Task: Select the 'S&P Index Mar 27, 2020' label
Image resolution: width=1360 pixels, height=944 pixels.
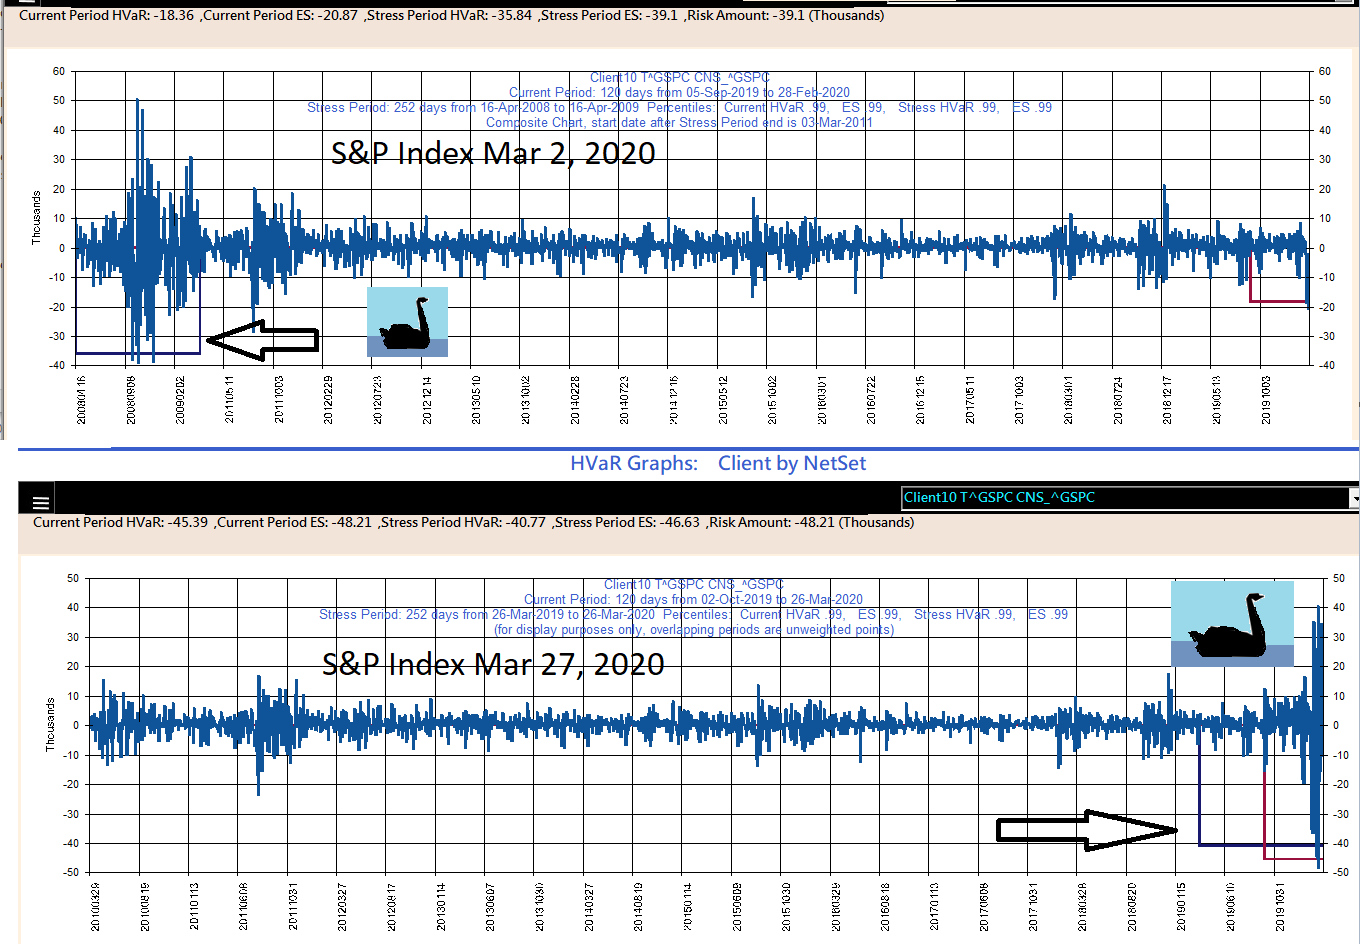Action: (493, 664)
